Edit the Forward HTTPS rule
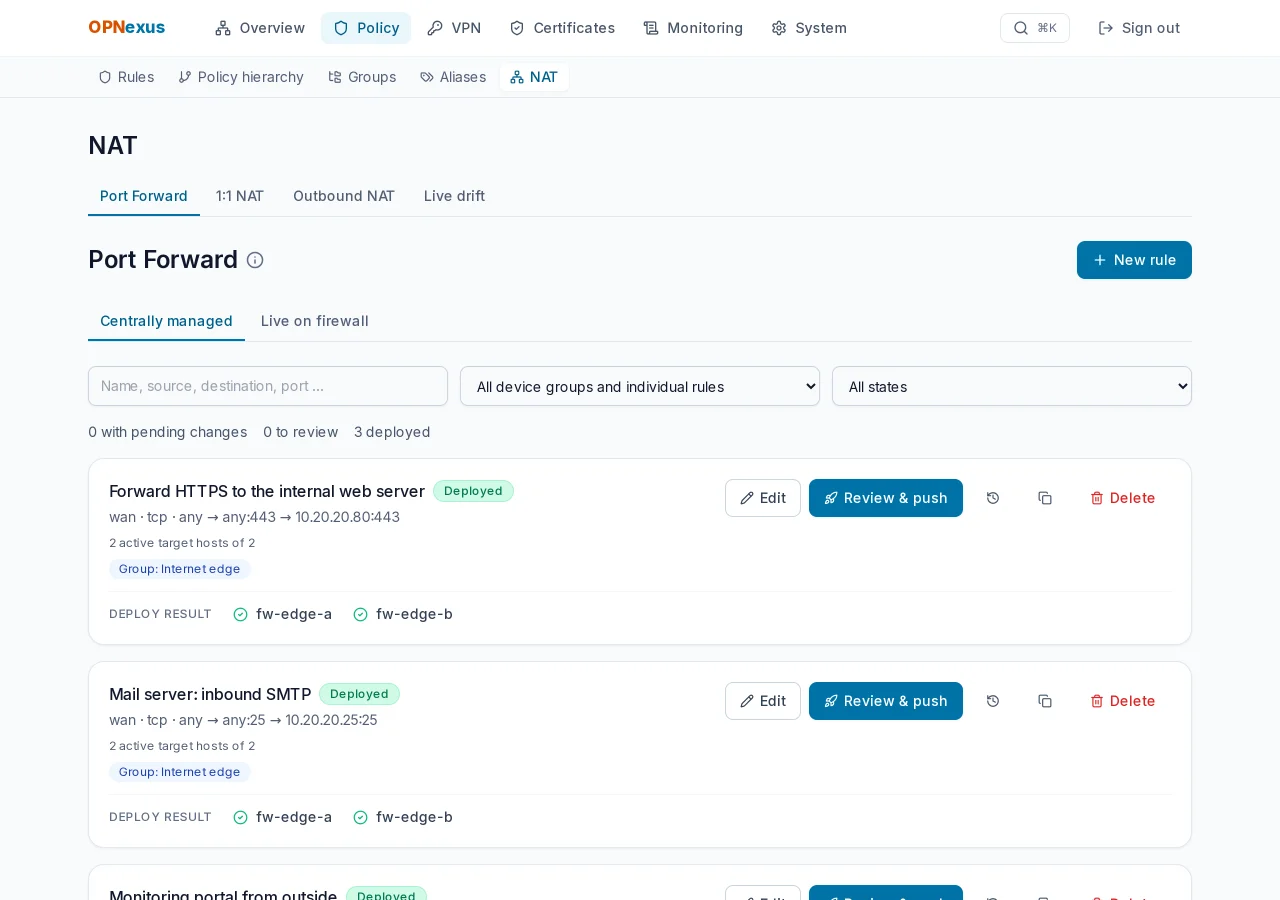Viewport: 1280px width, 900px height. click(763, 498)
